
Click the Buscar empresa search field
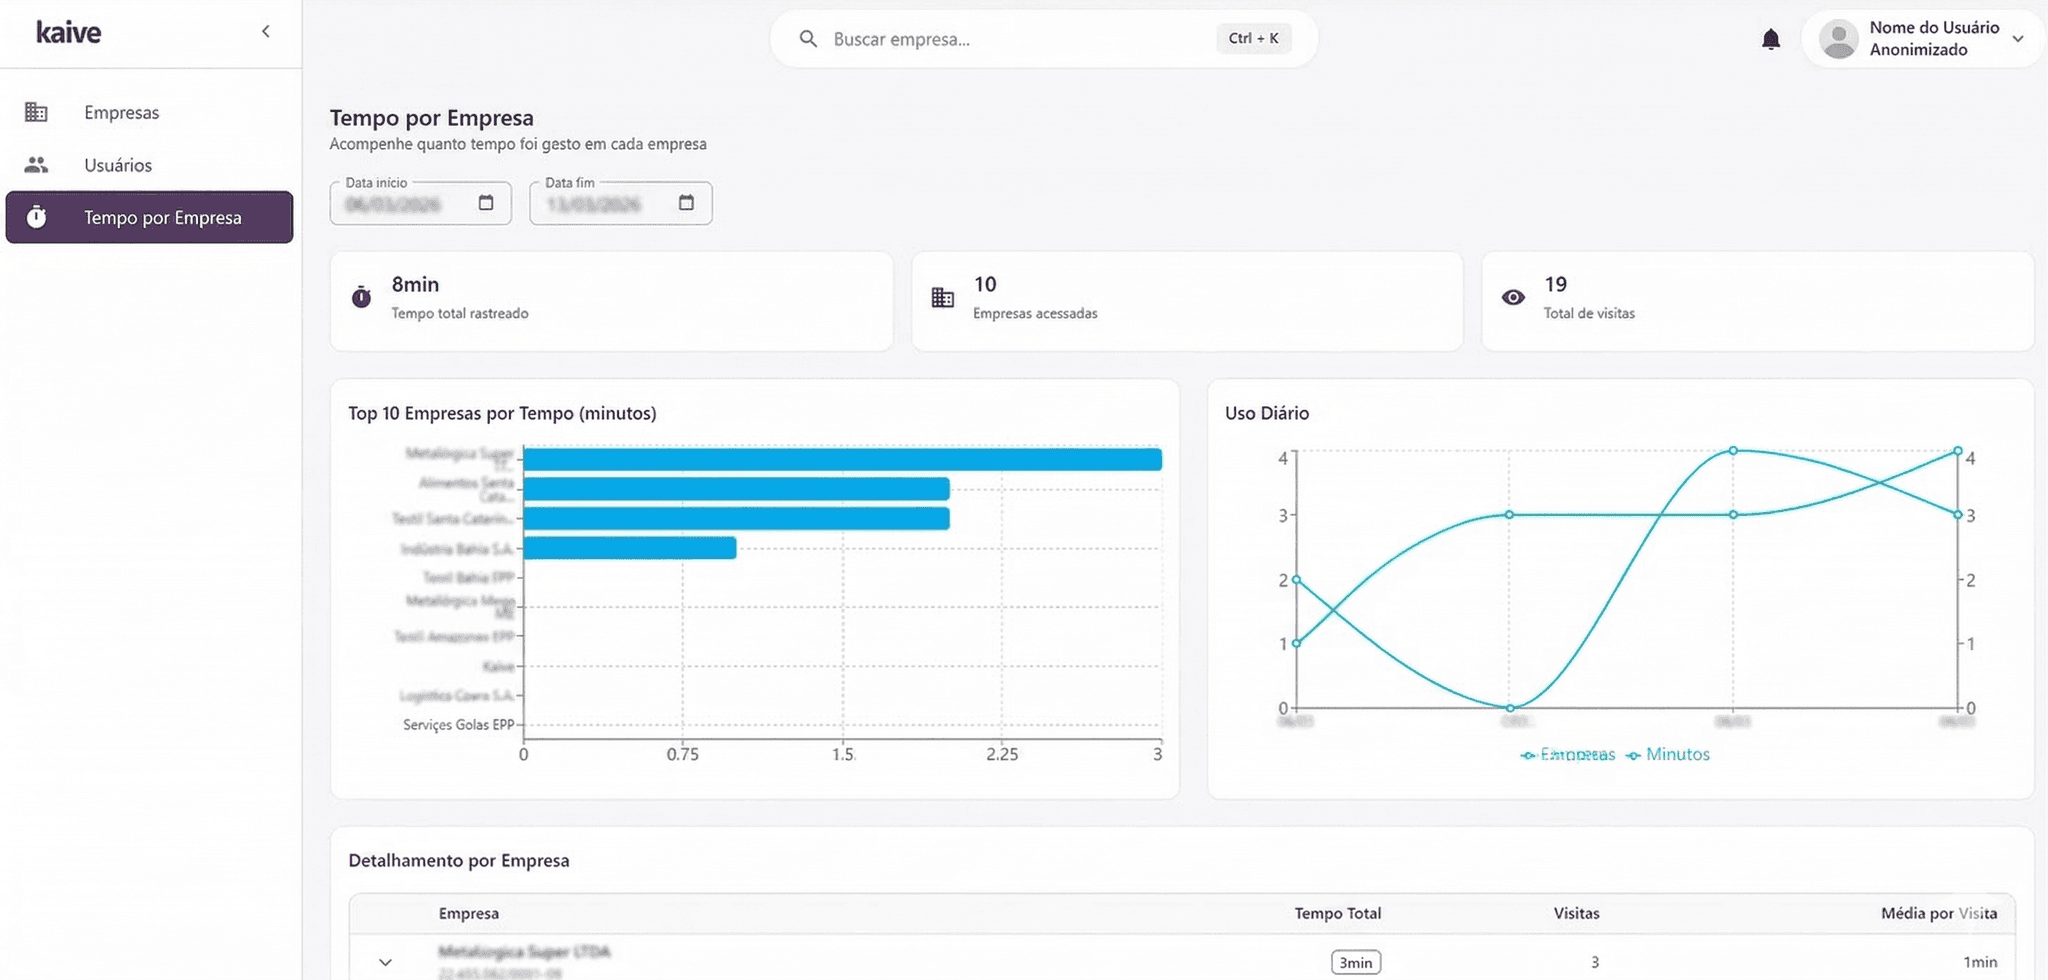pyautogui.click(x=950, y=38)
